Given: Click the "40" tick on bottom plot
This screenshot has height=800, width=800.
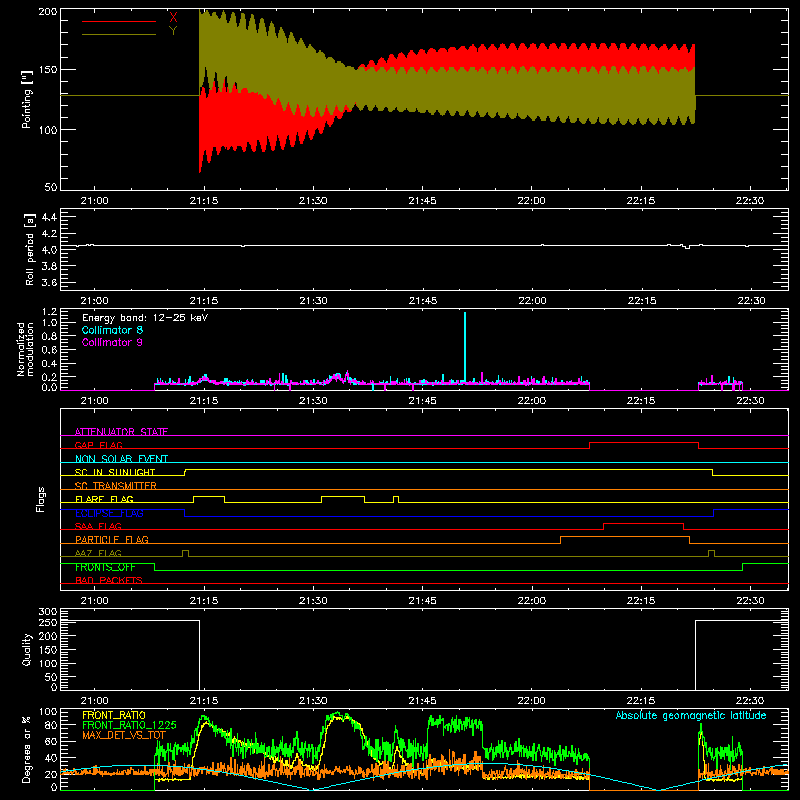Looking at the screenshot, I should tap(51, 758).
